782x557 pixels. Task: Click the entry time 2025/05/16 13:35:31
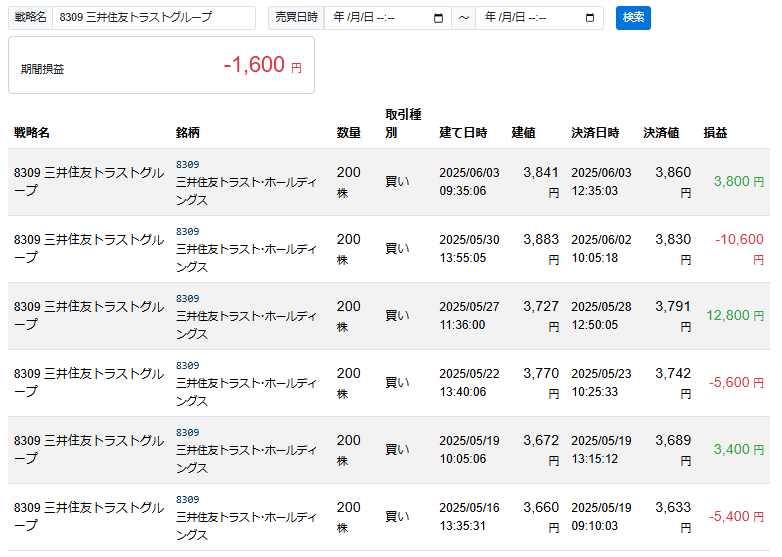(469, 516)
